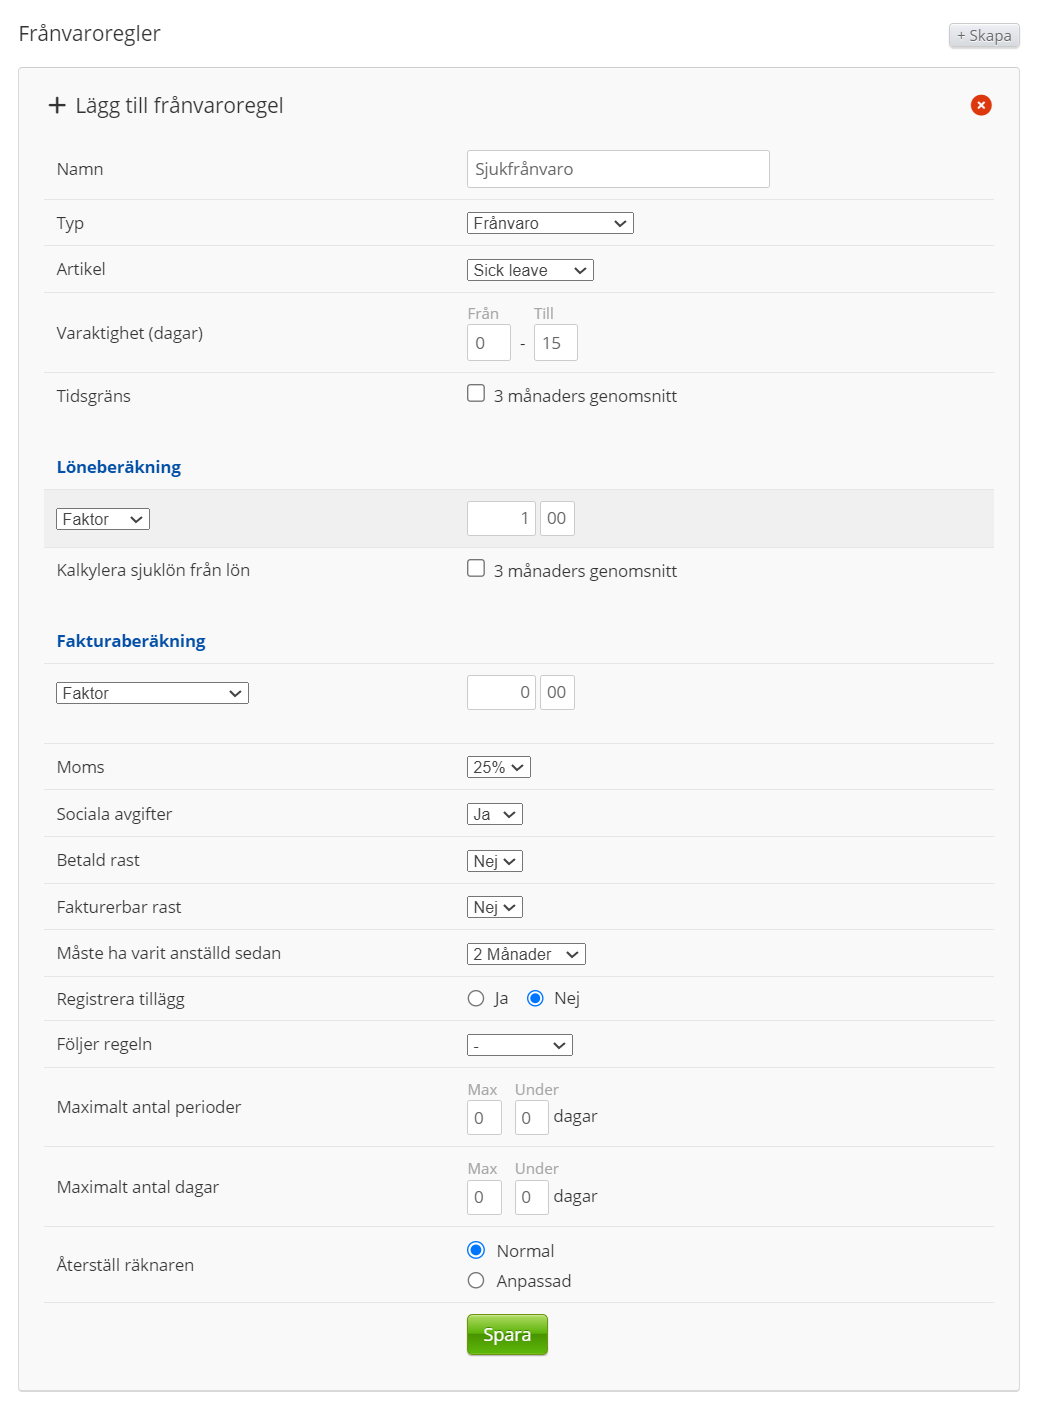Select Normal for Återställ räknaren
The image size is (1040, 1412).
pos(476,1250)
